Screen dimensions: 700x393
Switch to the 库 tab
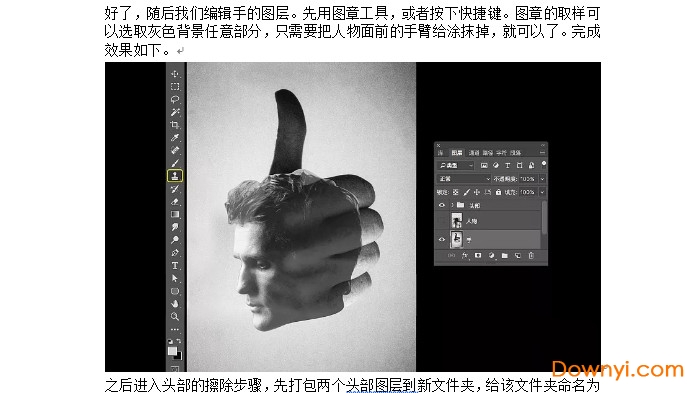point(441,152)
